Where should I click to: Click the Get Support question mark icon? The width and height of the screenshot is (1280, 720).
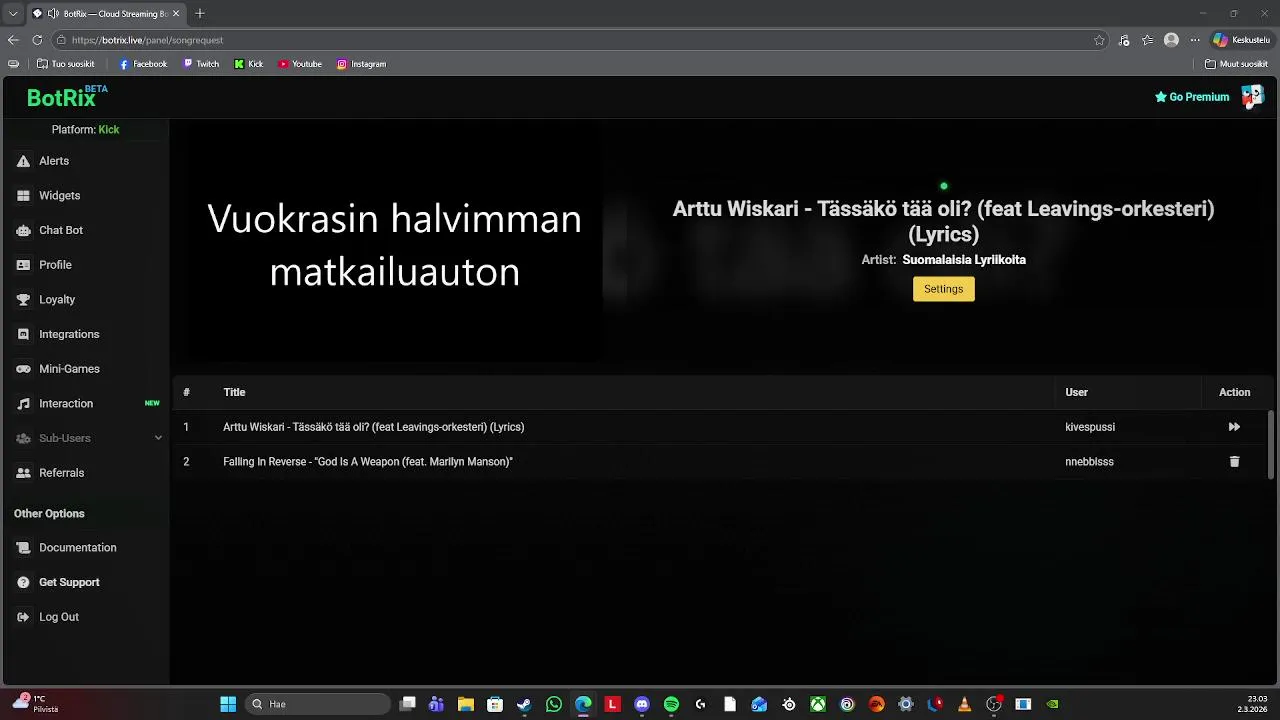click(23, 582)
